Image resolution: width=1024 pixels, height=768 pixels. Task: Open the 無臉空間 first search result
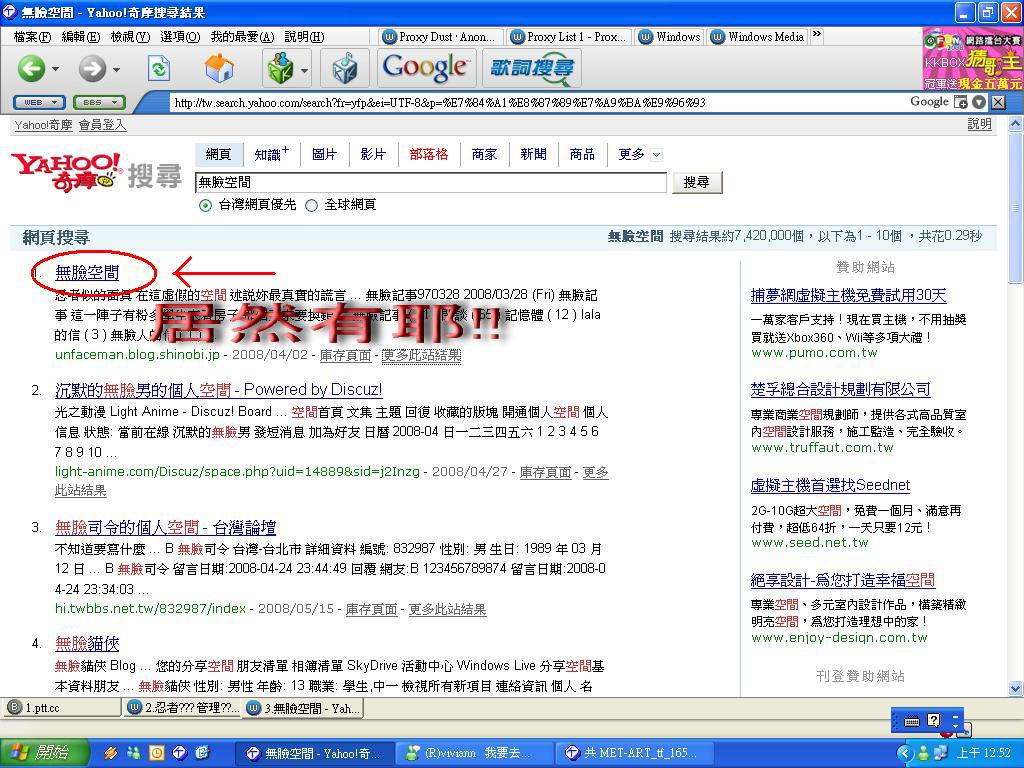pos(87,272)
